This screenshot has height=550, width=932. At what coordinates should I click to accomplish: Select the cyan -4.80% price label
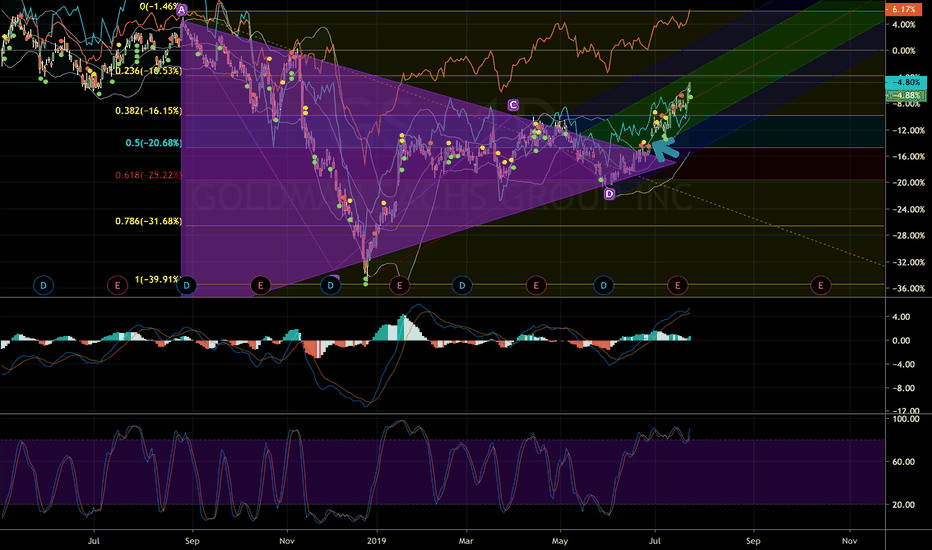905,82
